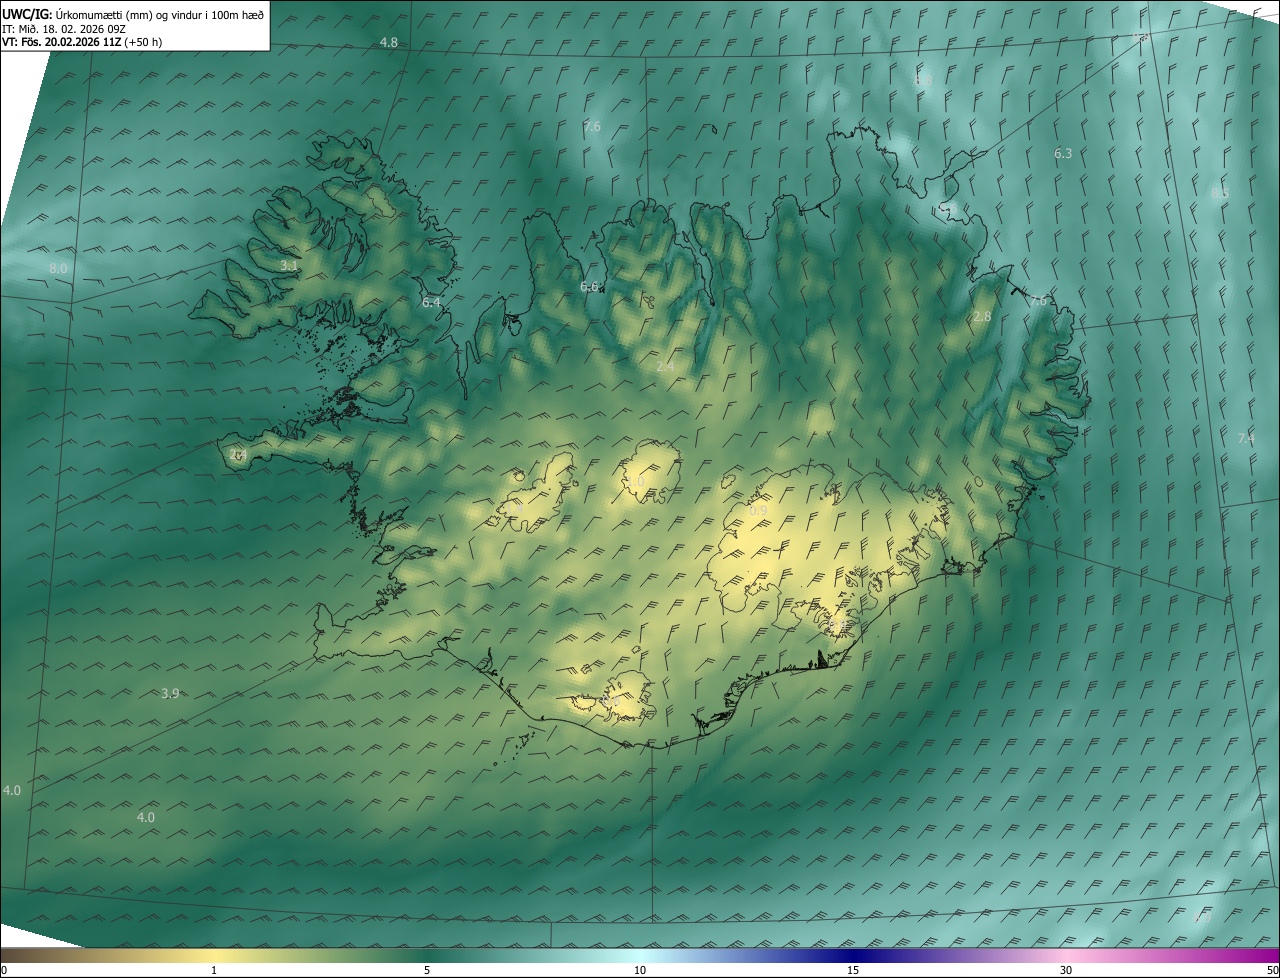Image resolution: width=1280 pixels, height=978 pixels.
Task: Click the 3.1 value over the Westfjords
Action: click(x=289, y=265)
